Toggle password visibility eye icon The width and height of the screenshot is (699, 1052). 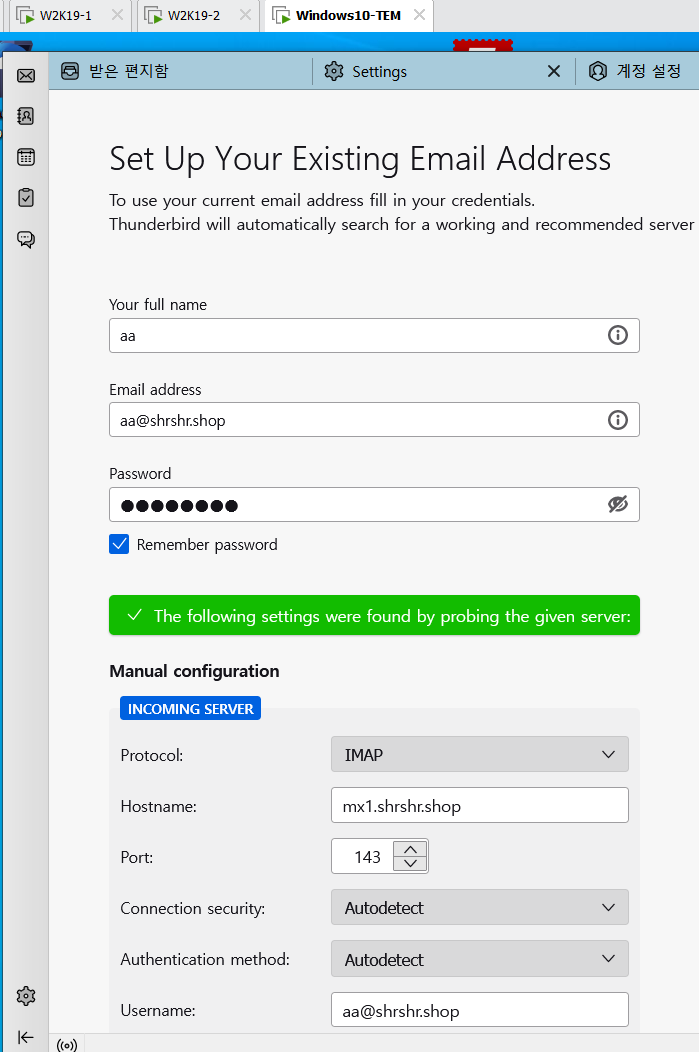coord(618,504)
